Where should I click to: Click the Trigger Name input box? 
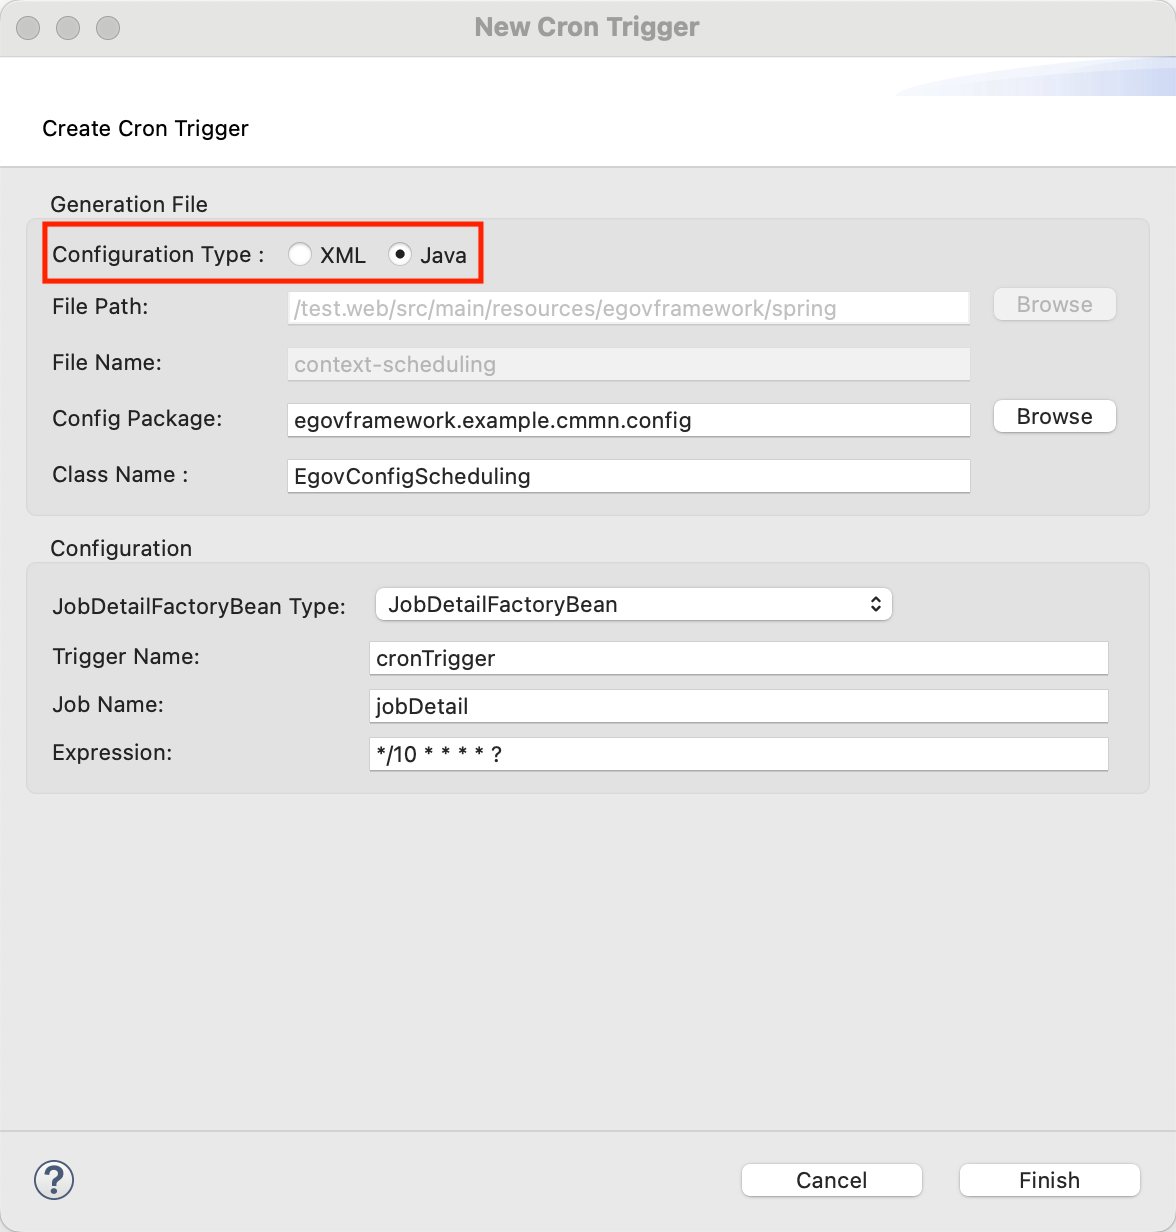pos(738,658)
